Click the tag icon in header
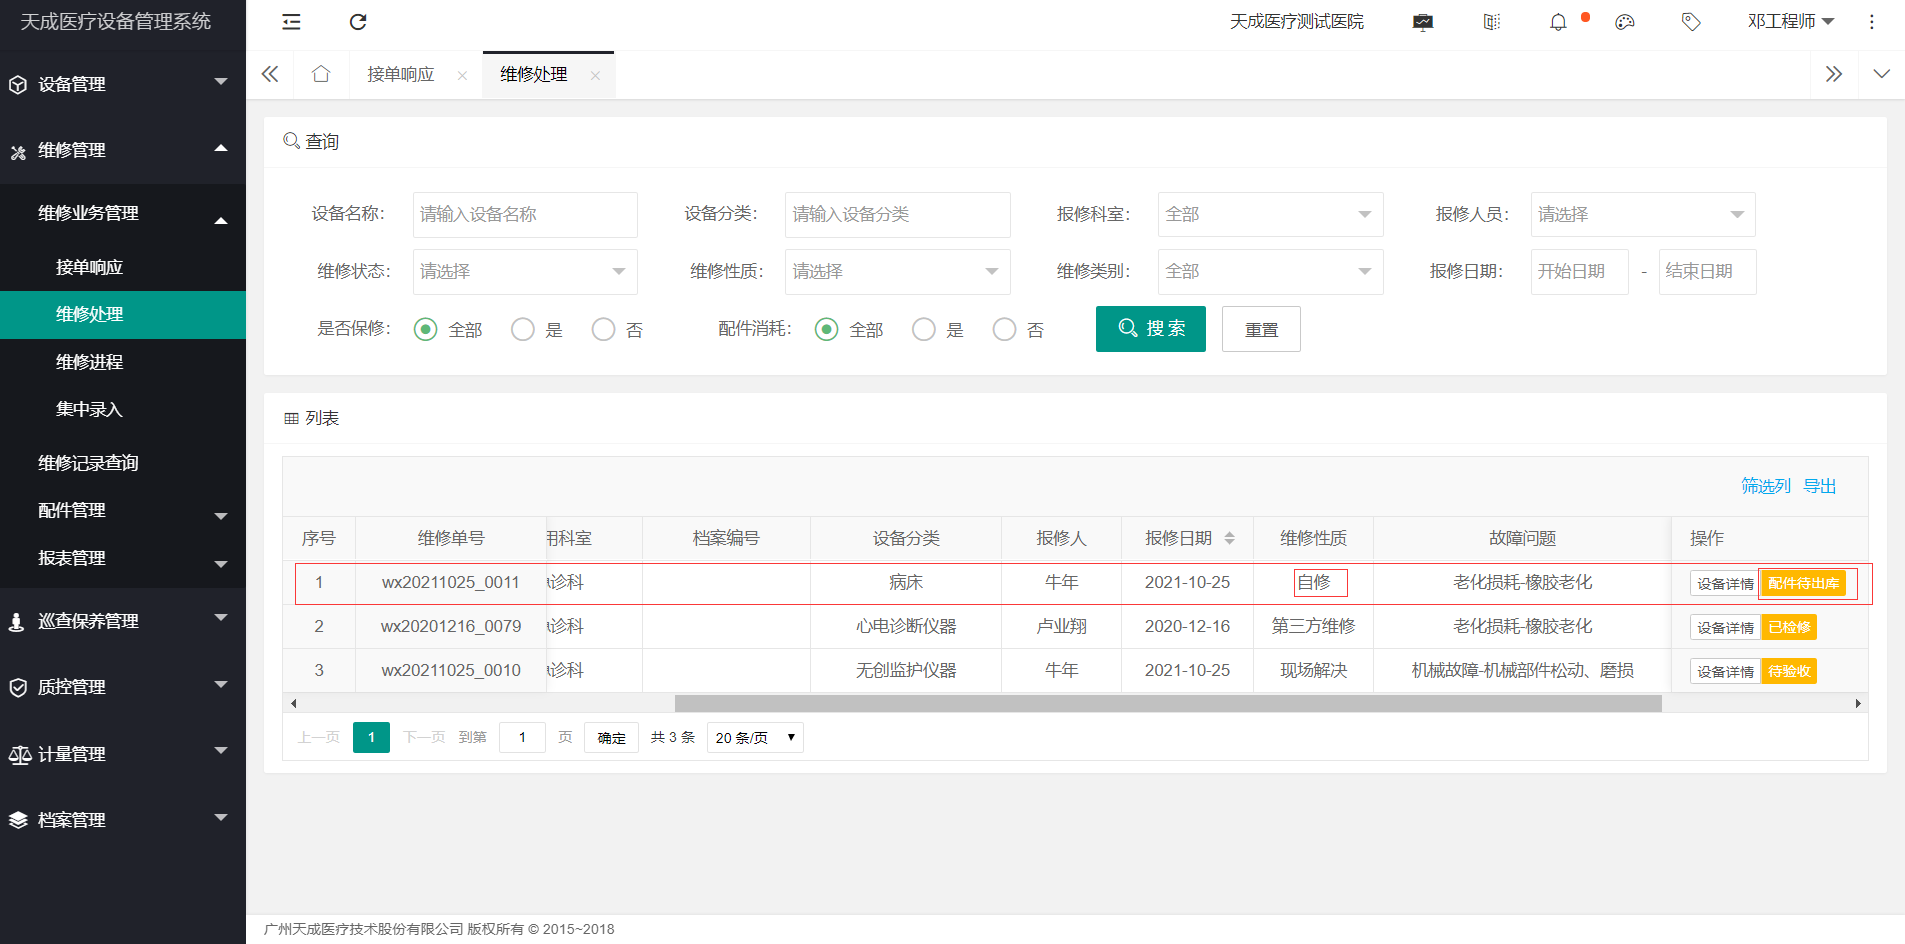The height and width of the screenshot is (944, 1905). [x=1691, y=22]
